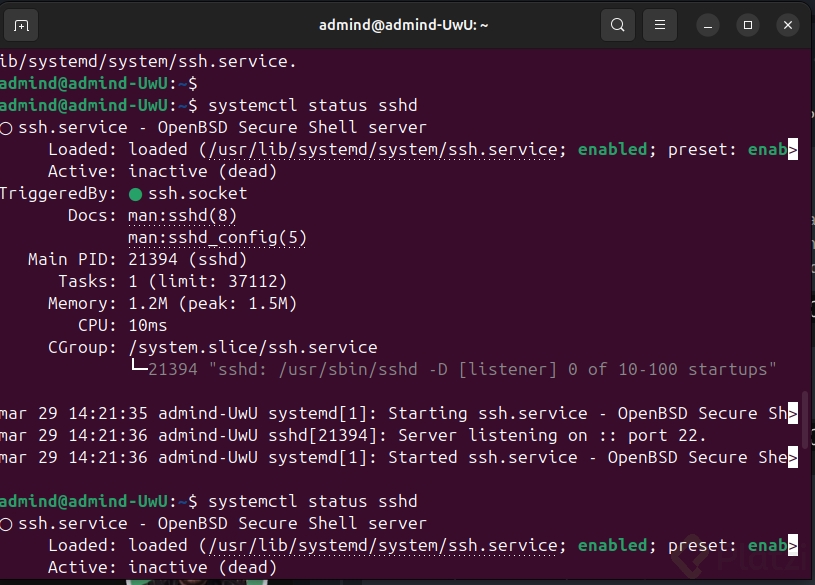This screenshot has width=815, height=585.
Task: Click the hollow status circle beside the last ssh.service
Action: tap(6, 524)
